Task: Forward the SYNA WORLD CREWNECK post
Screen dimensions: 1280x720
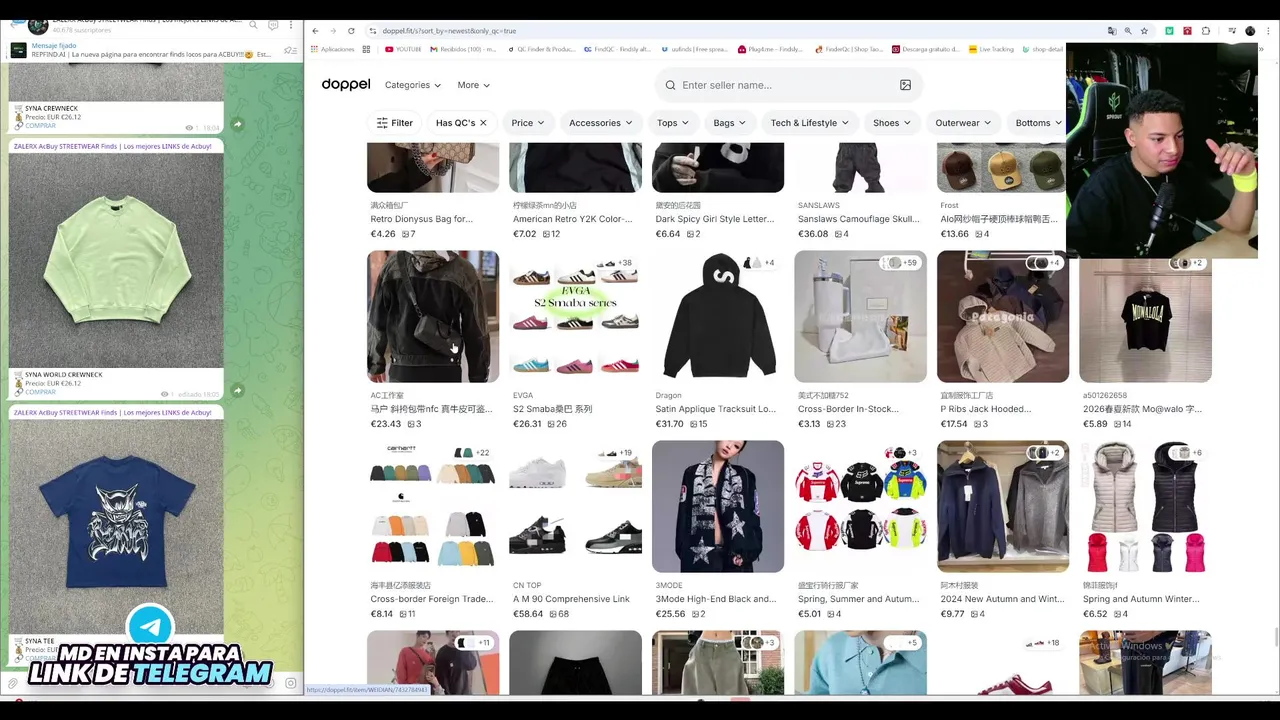Action: tap(237, 391)
